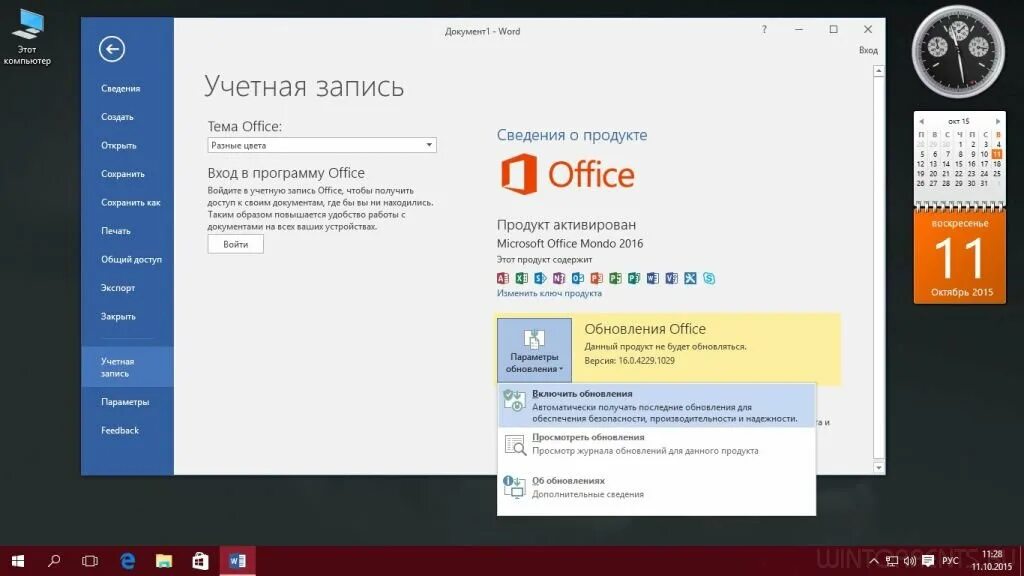1024x576 pixels.
Task: Go back using the circled arrow button
Action: [112, 49]
